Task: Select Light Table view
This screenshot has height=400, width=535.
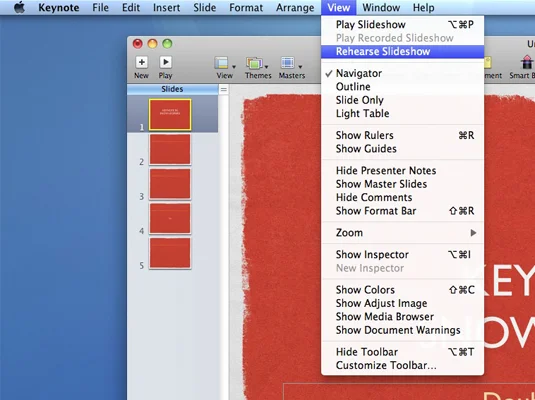Action: point(403,113)
